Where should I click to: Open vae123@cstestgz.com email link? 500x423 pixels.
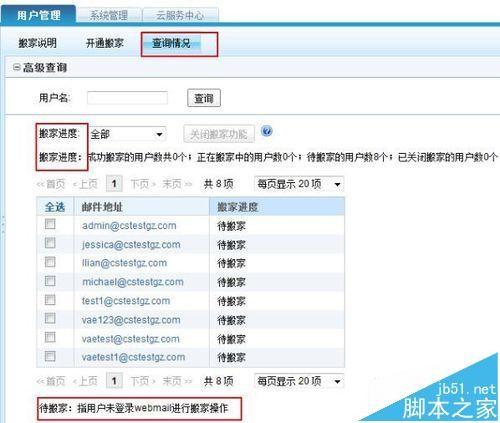click(131, 320)
